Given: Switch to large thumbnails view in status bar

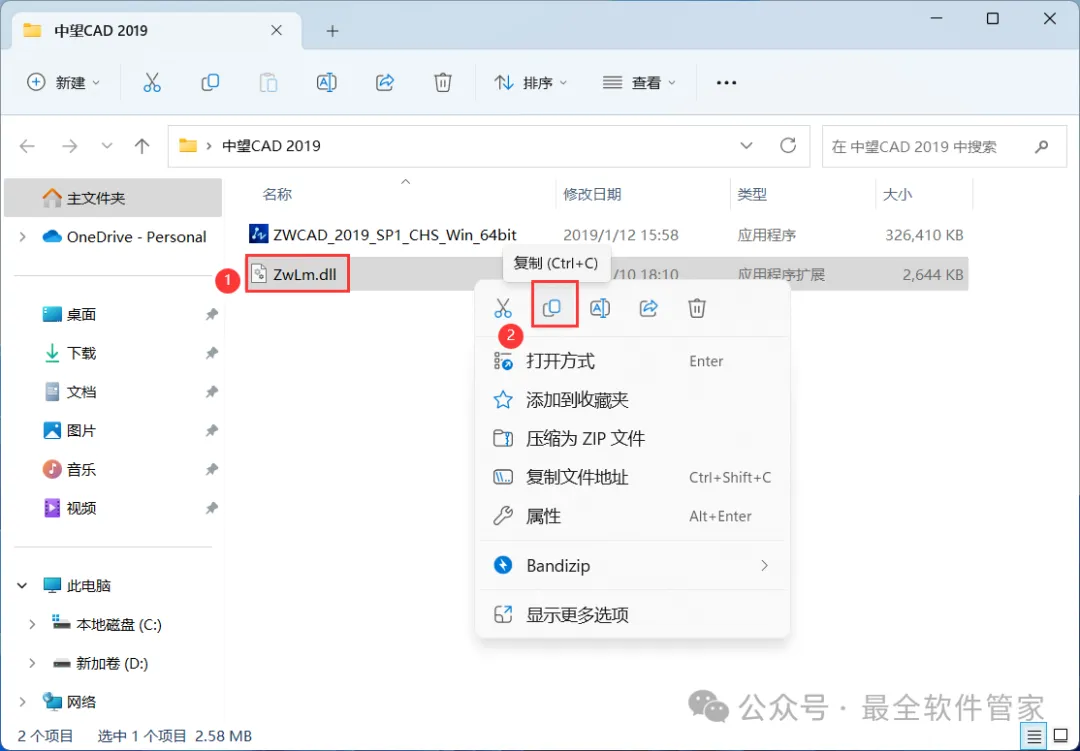Looking at the screenshot, I should tap(1061, 737).
